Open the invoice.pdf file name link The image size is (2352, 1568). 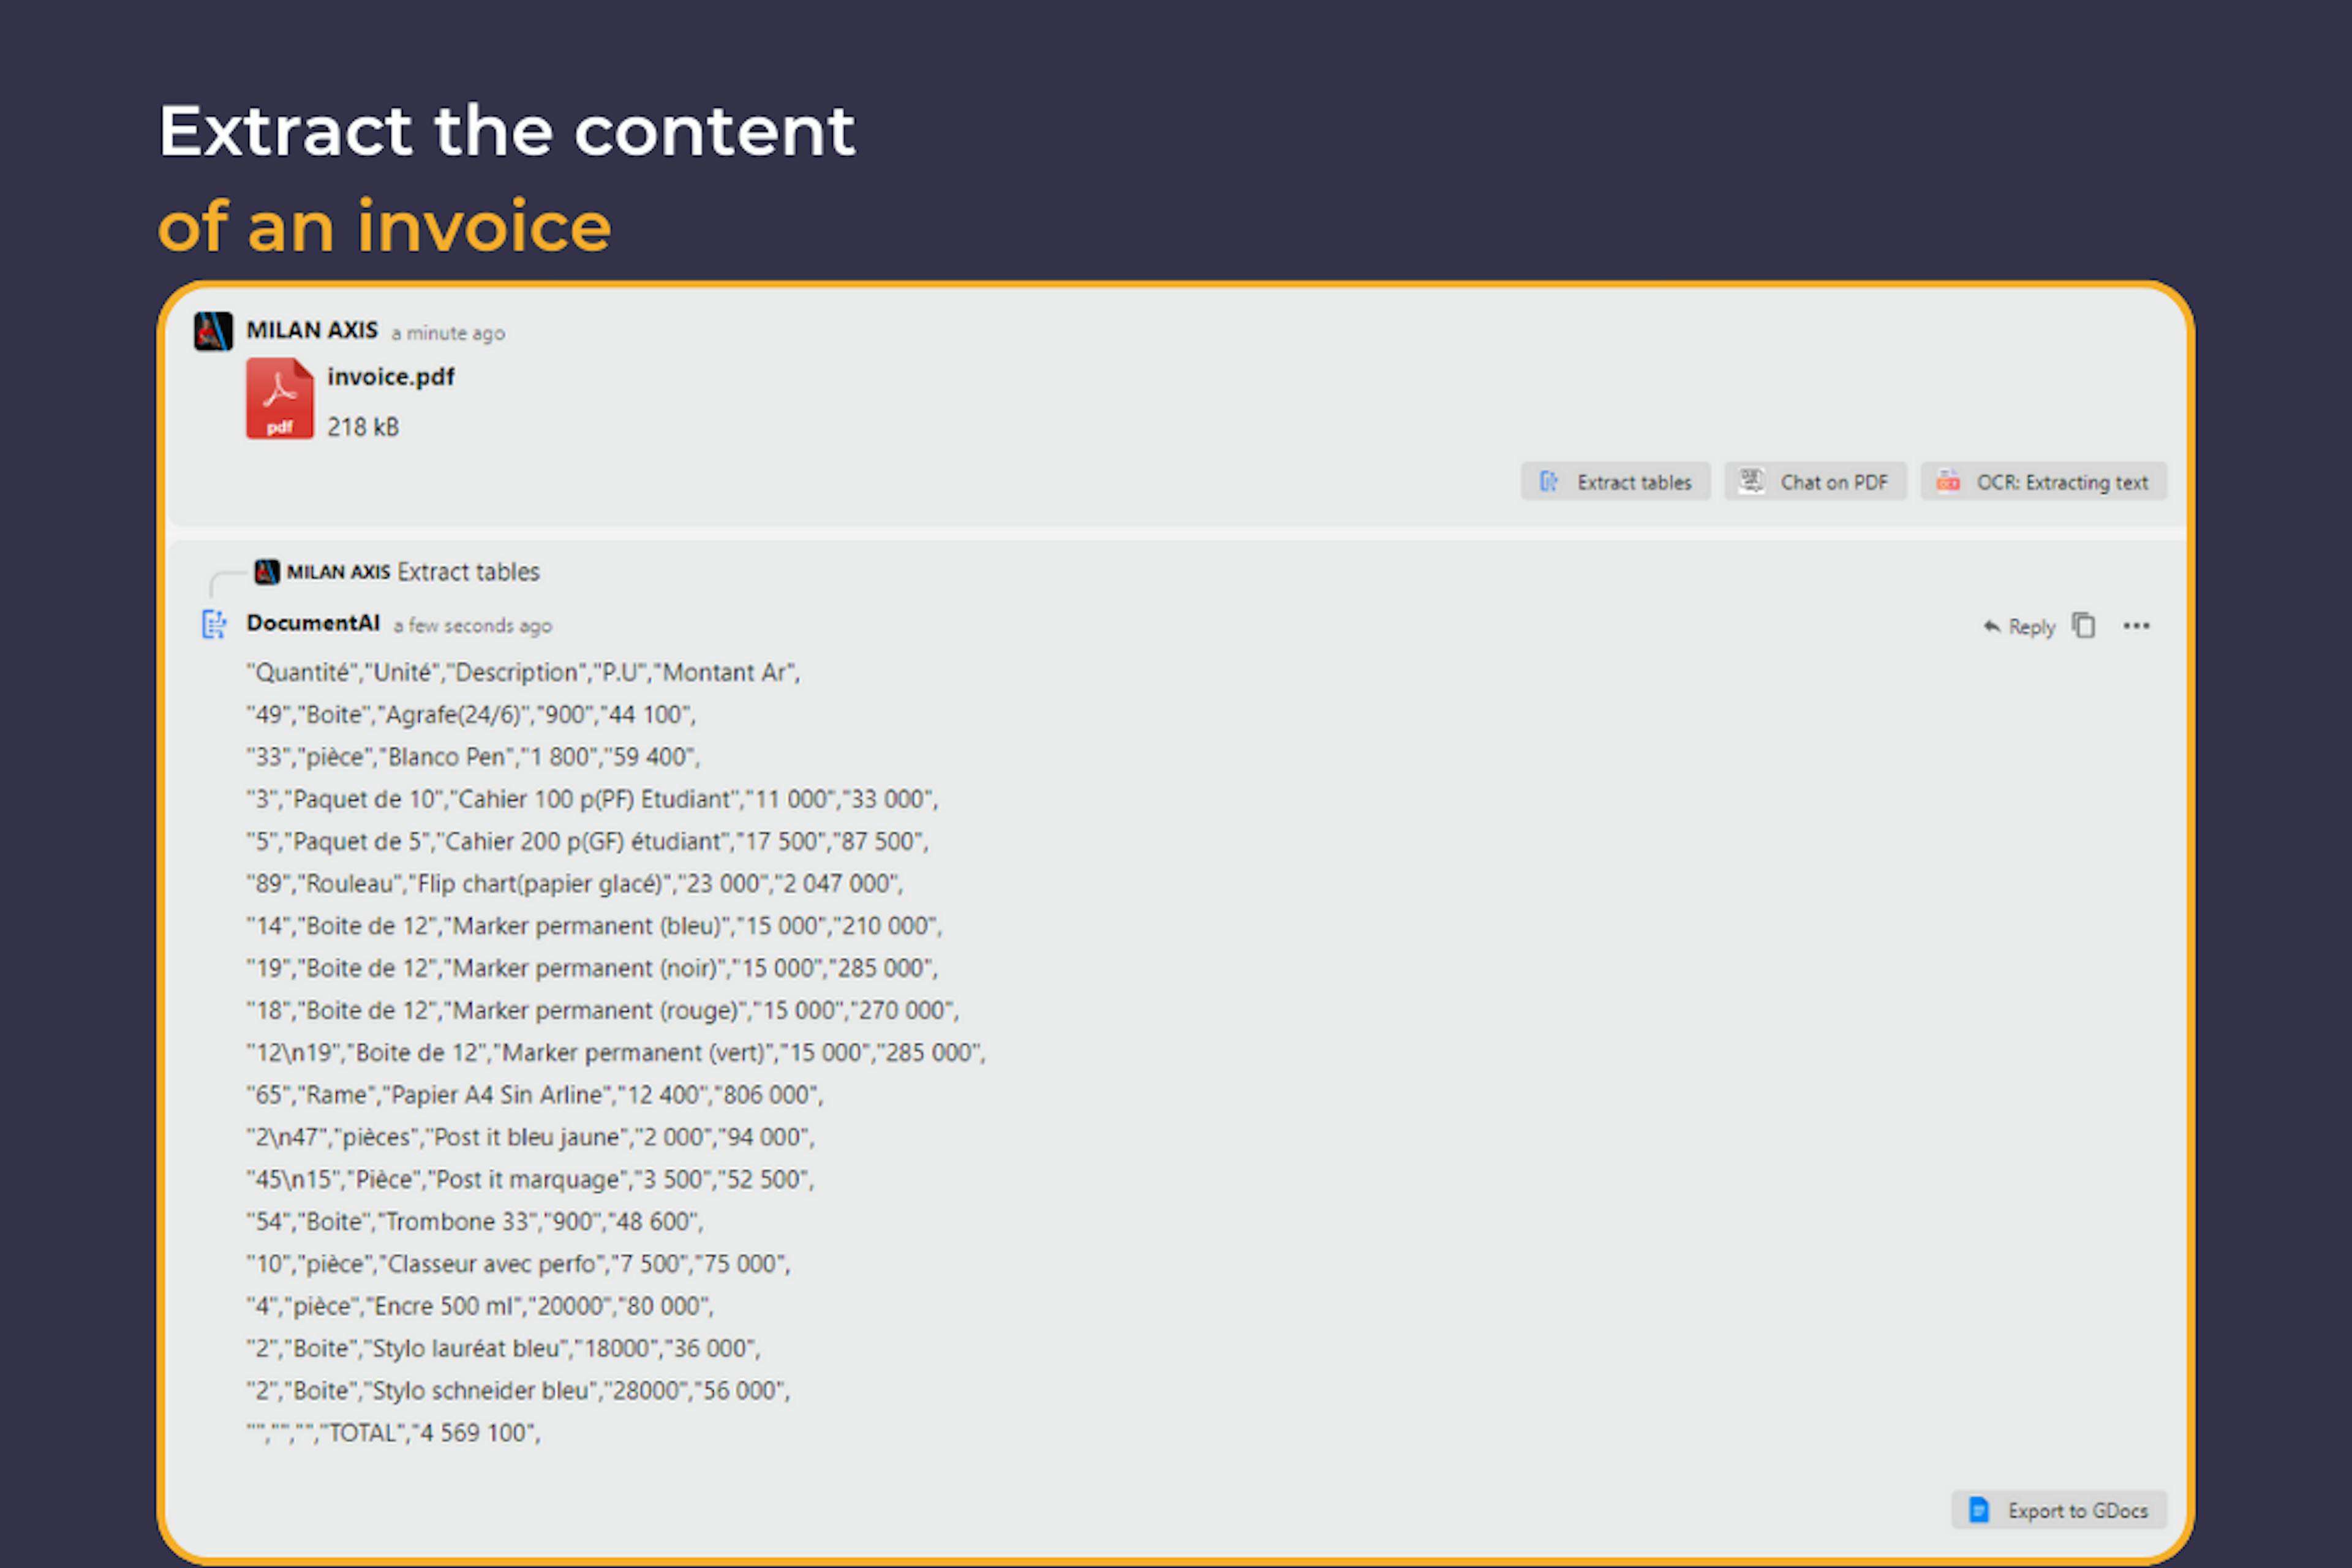coord(391,376)
